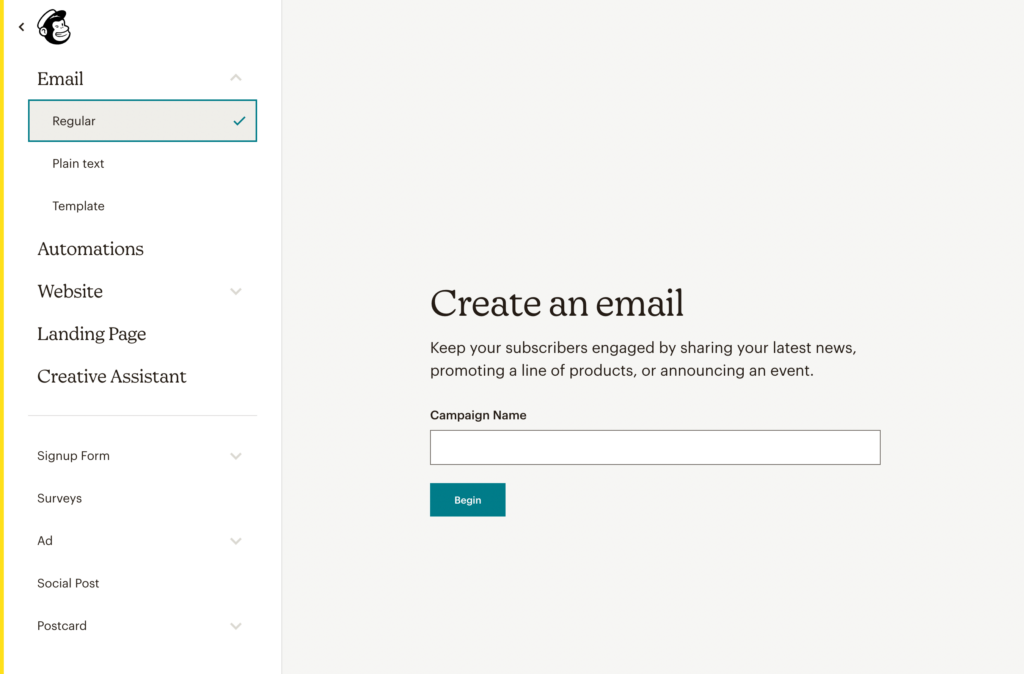Collapse the Email section chevron
The height and width of the screenshot is (674, 1024).
click(236, 77)
